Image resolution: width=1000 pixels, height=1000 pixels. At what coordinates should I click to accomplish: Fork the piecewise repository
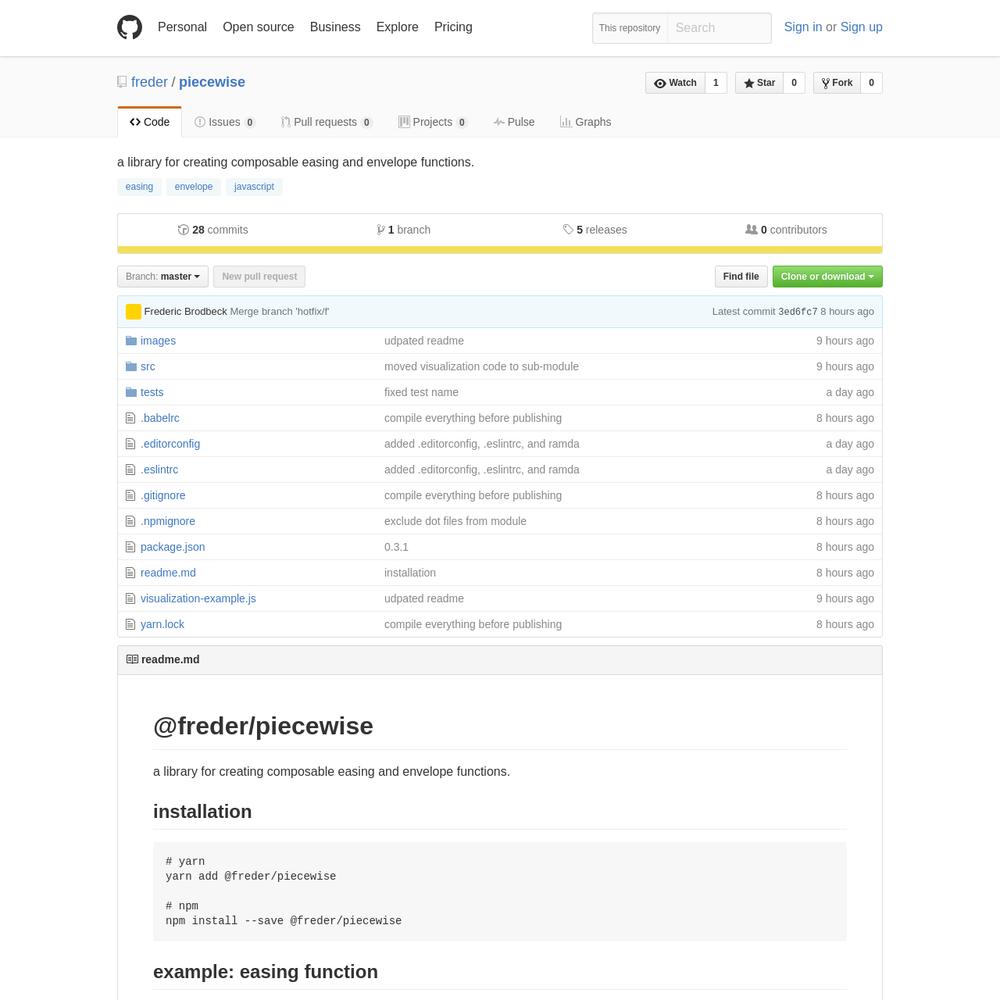pos(837,83)
